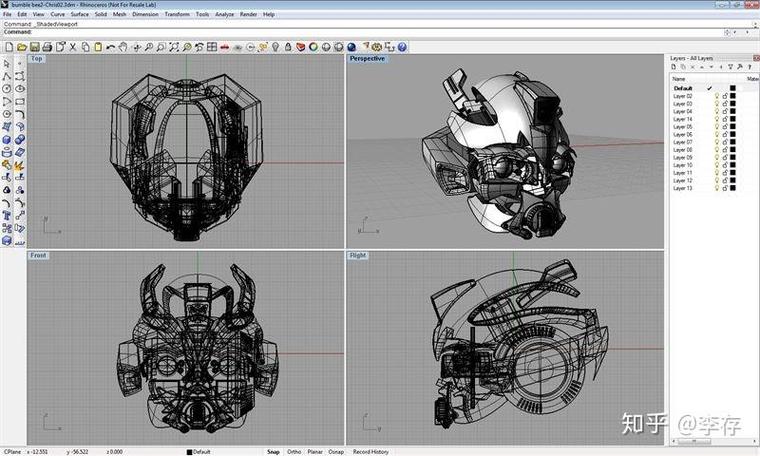Copy with the two-pages toolbar icon
Image resolution: width=760 pixels, height=456 pixels.
85,47
